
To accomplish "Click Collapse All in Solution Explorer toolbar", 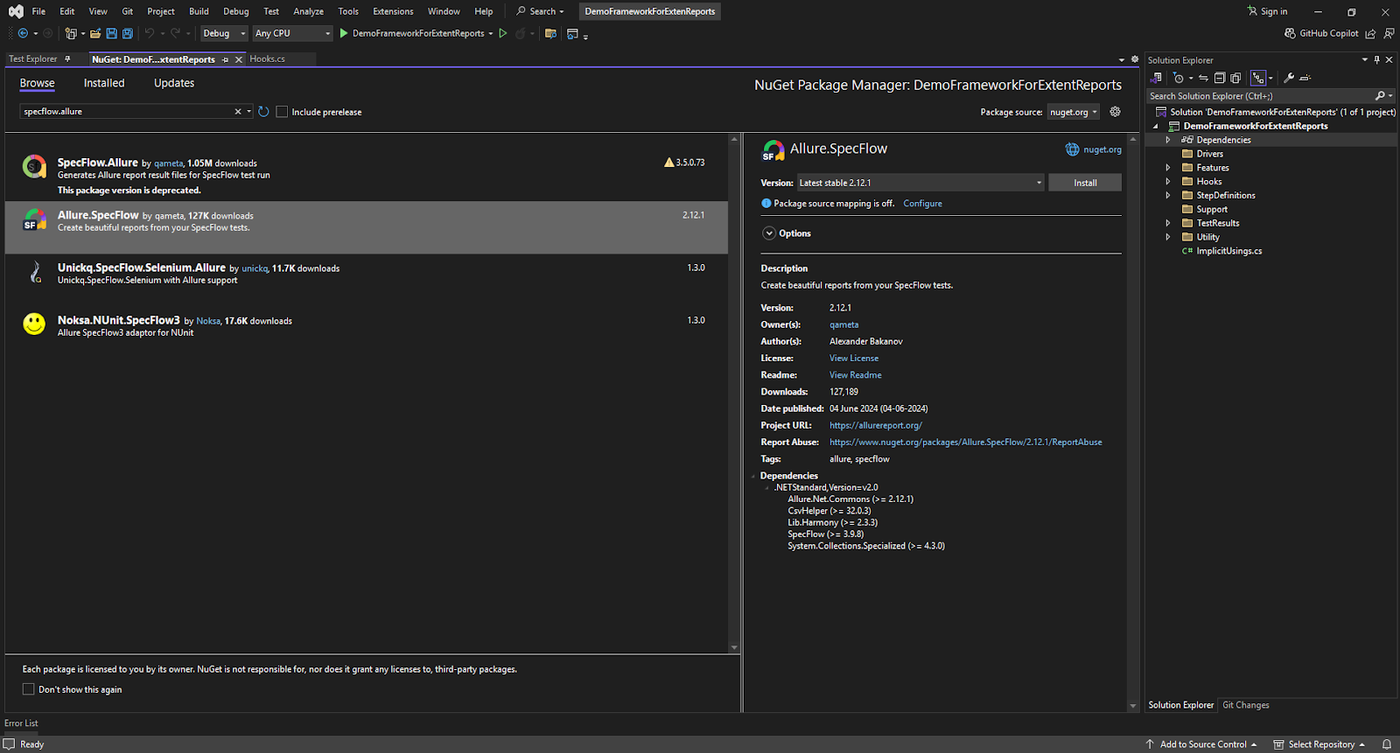I will tap(1220, 78).
